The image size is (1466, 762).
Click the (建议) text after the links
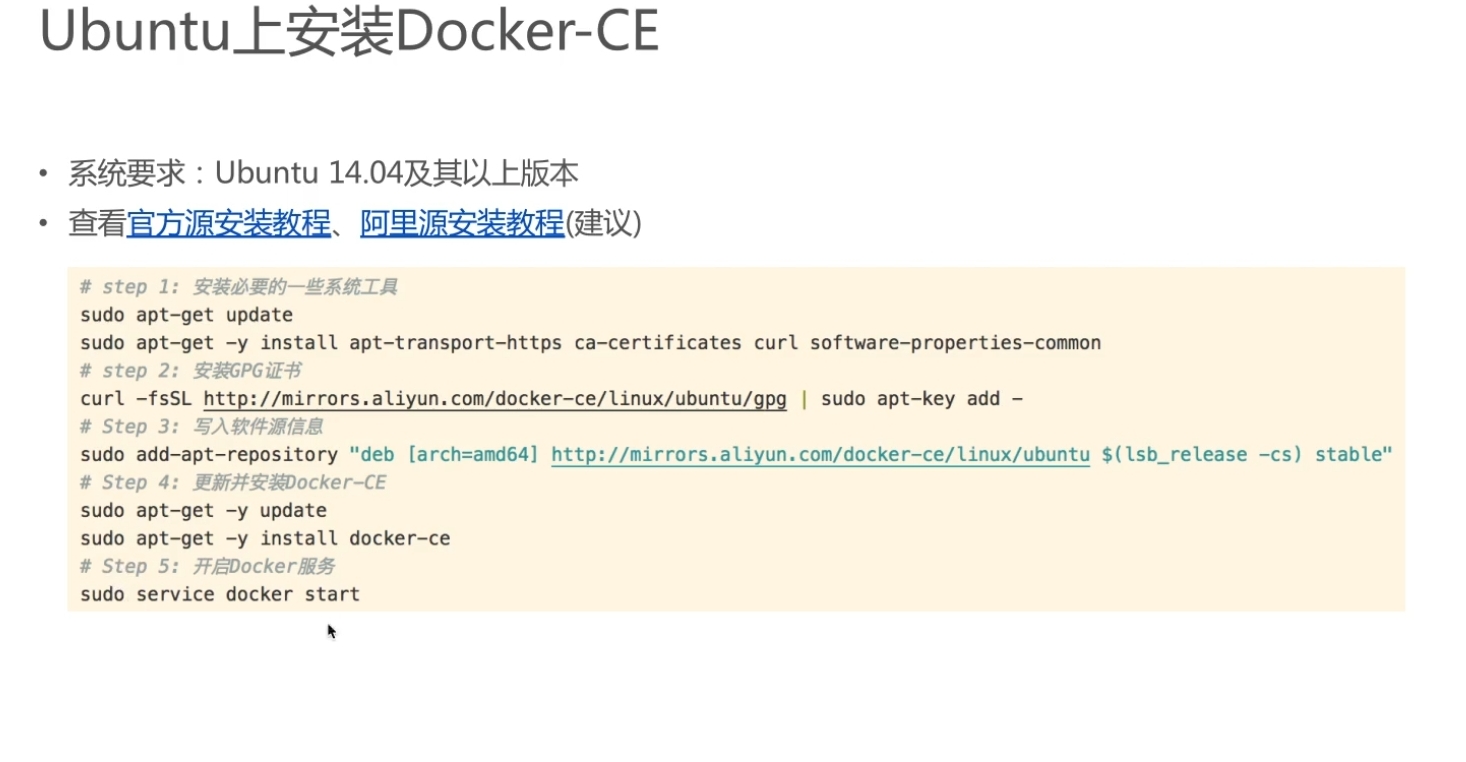pyautogui.click(x=604, y=223)
